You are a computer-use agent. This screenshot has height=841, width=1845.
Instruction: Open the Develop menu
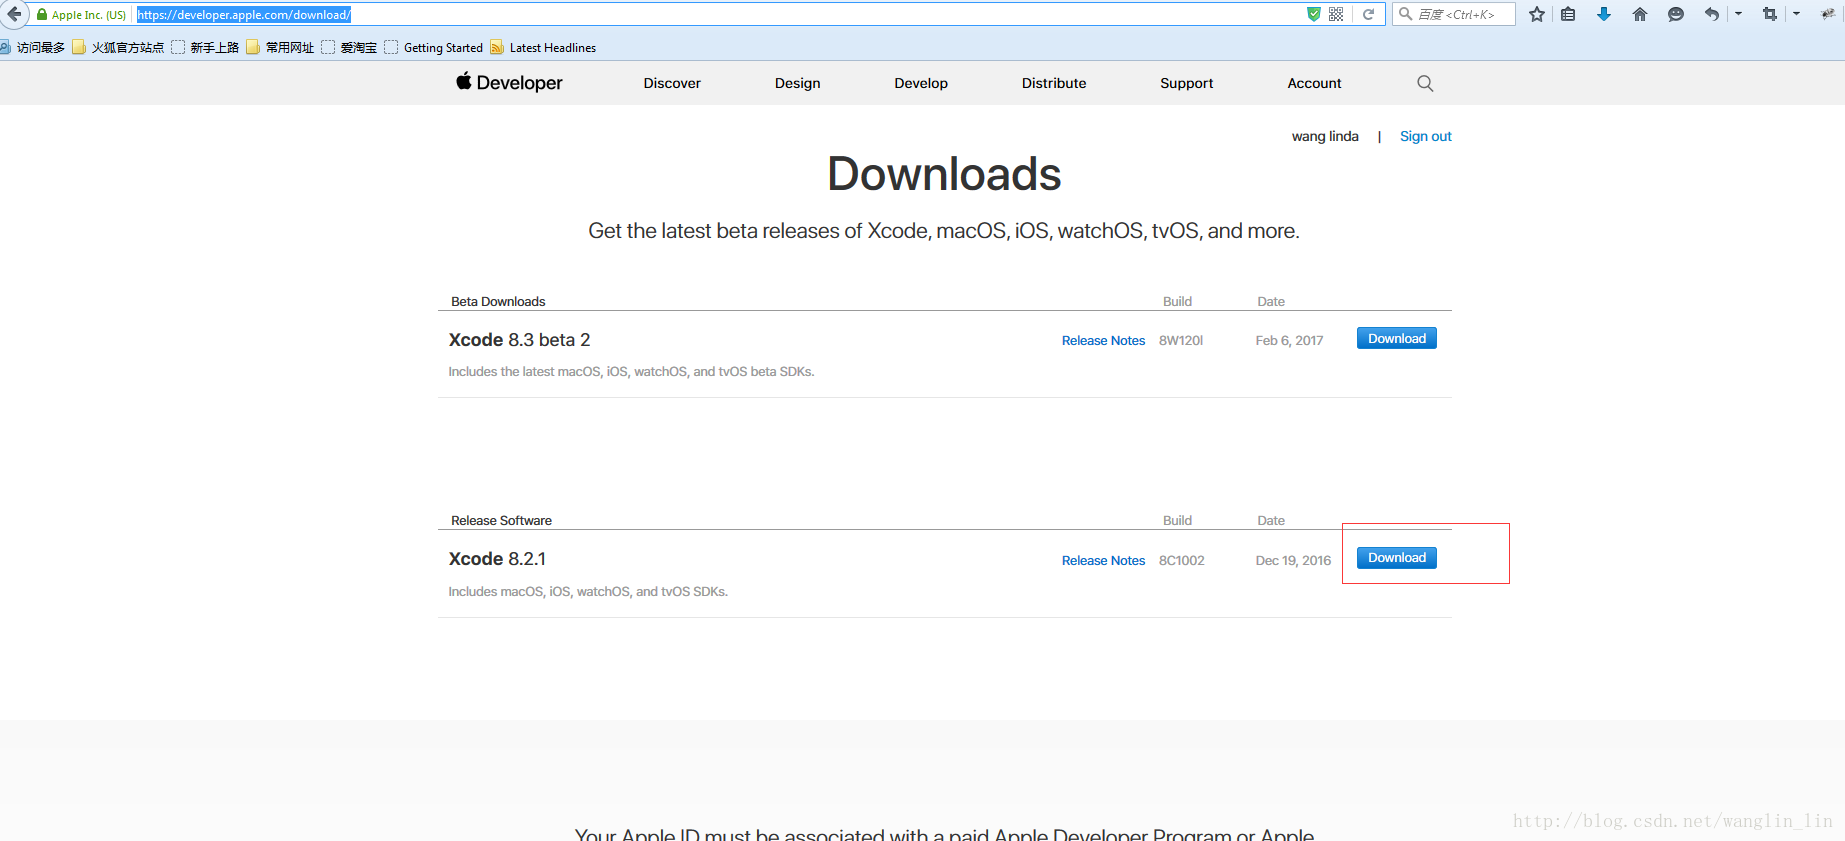pos(921,83)
